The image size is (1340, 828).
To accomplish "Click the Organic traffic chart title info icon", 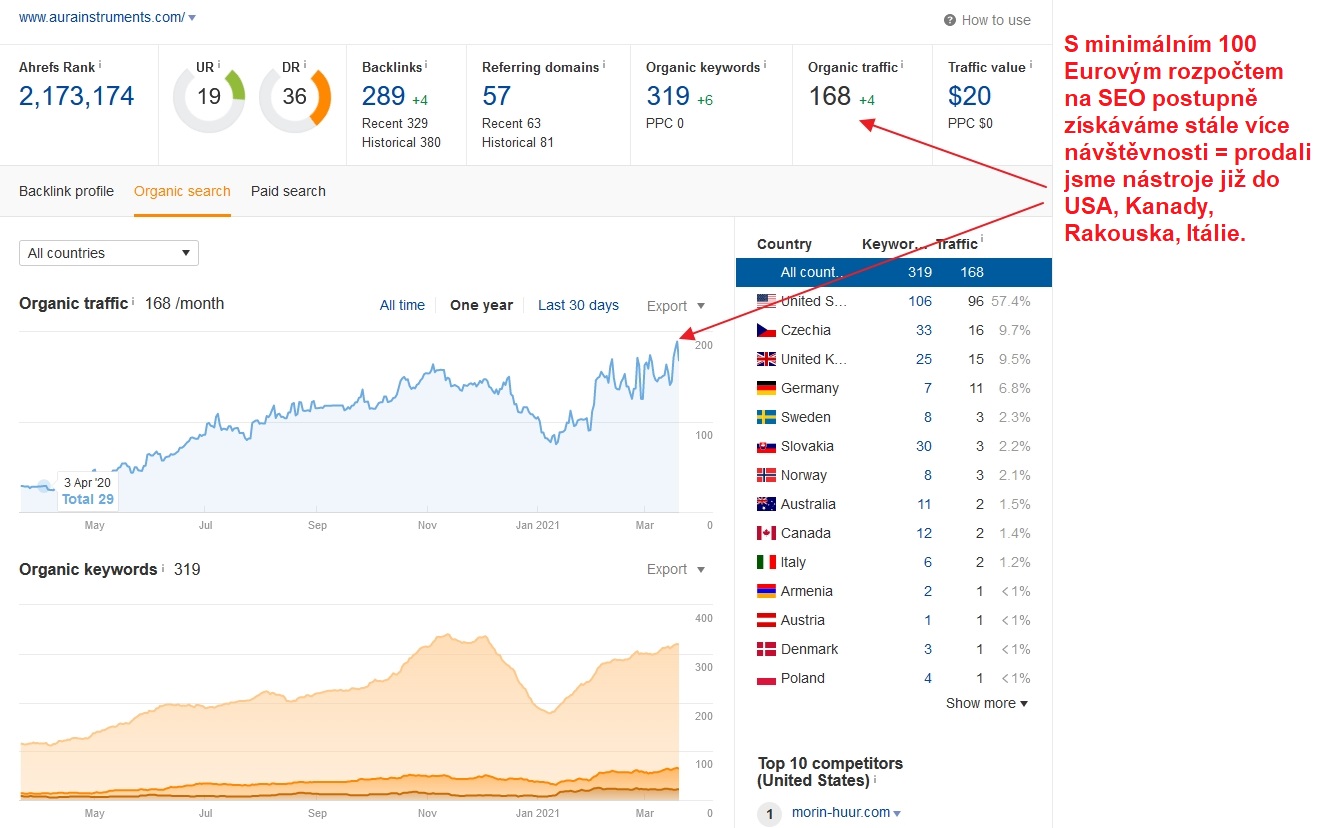I will [134, 301].
